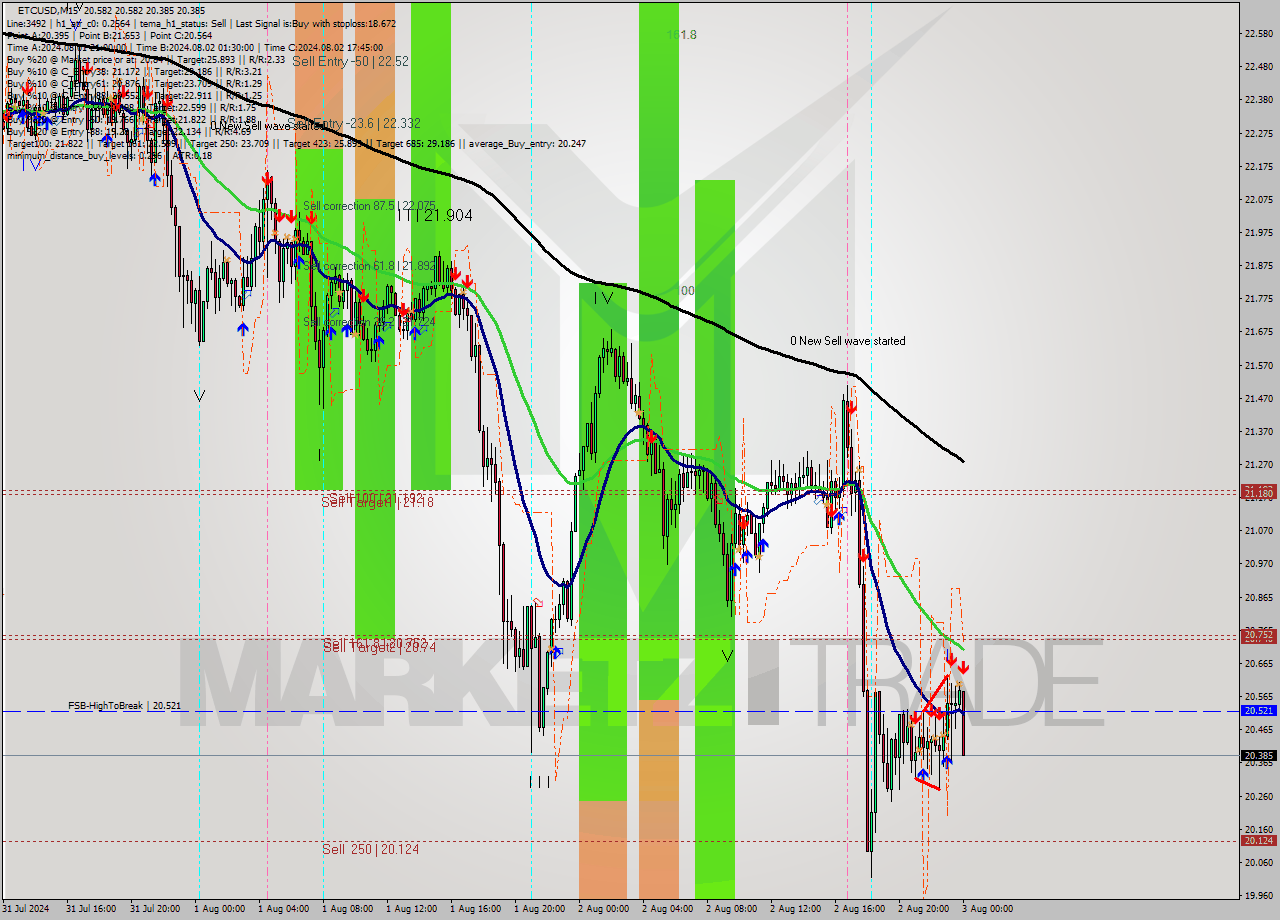Image resolution: width=1280 pixels, height=920 pixels.
Task: Click the '2 Aug 20:00' time label
Action: pos(925,909)
